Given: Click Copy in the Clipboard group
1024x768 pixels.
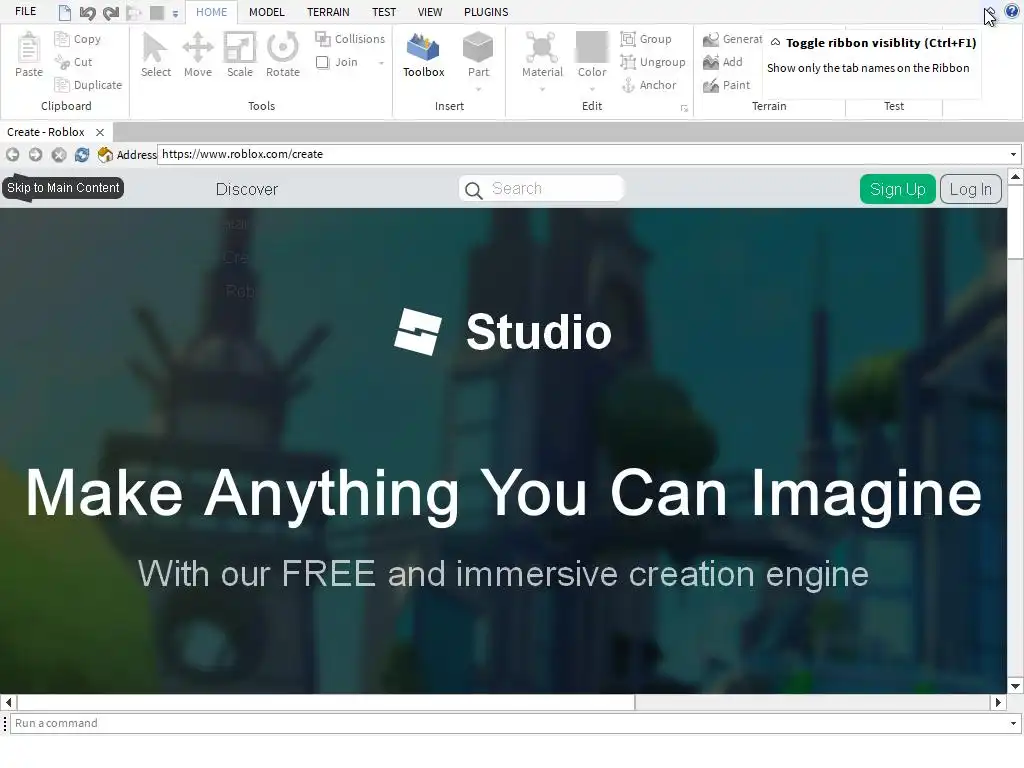Looking at the screenshot, I should (78, 39).
